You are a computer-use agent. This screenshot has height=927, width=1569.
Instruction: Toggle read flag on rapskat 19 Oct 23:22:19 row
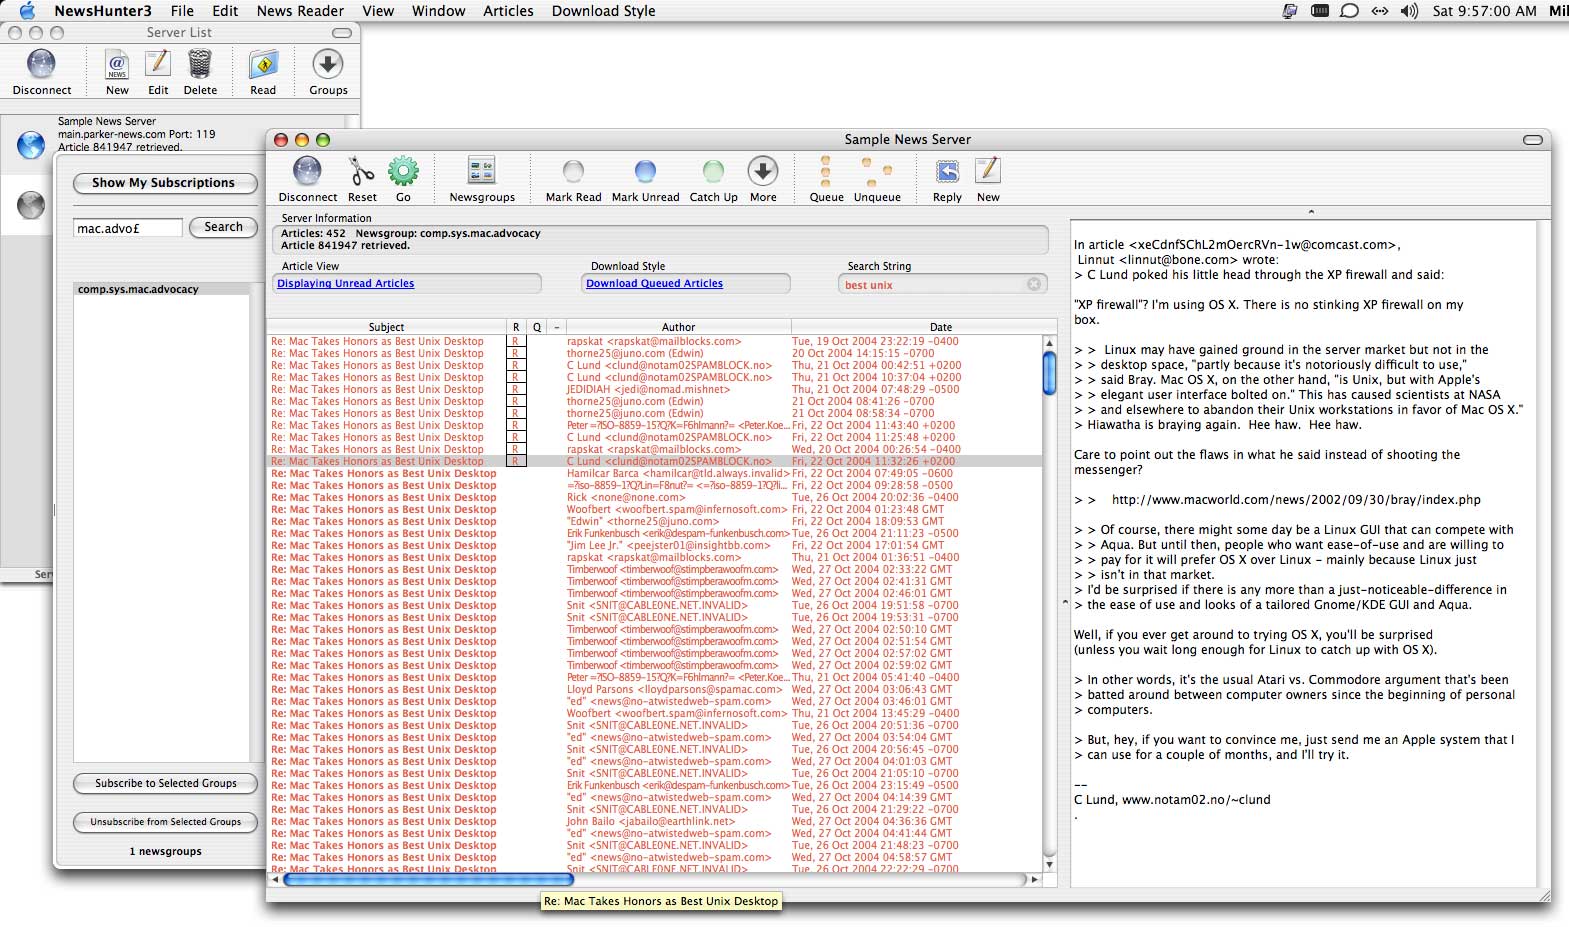pyautogui.click(x=515, y=342)
